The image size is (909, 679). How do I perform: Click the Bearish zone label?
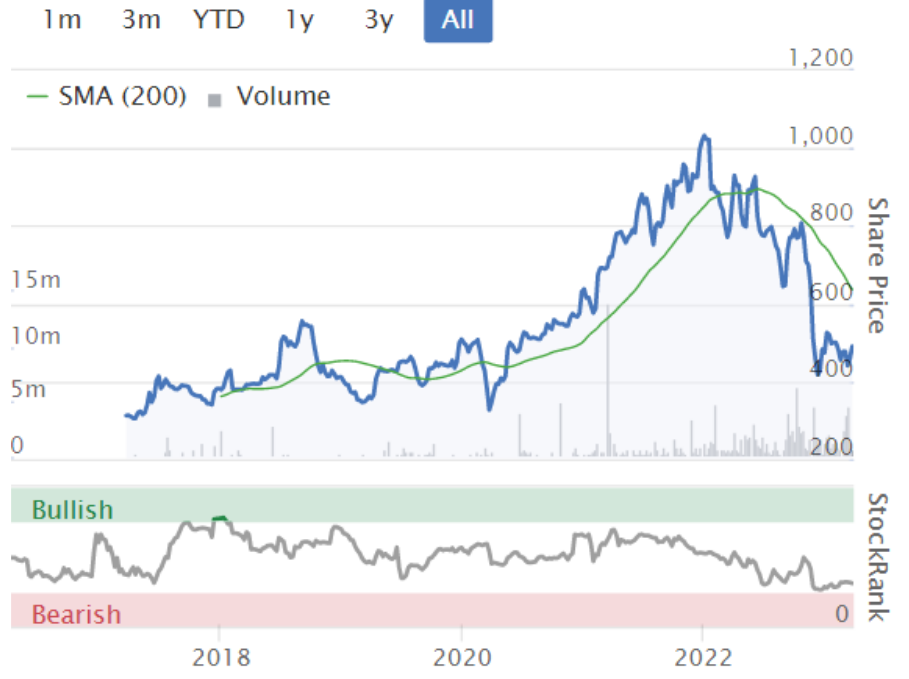76,614
